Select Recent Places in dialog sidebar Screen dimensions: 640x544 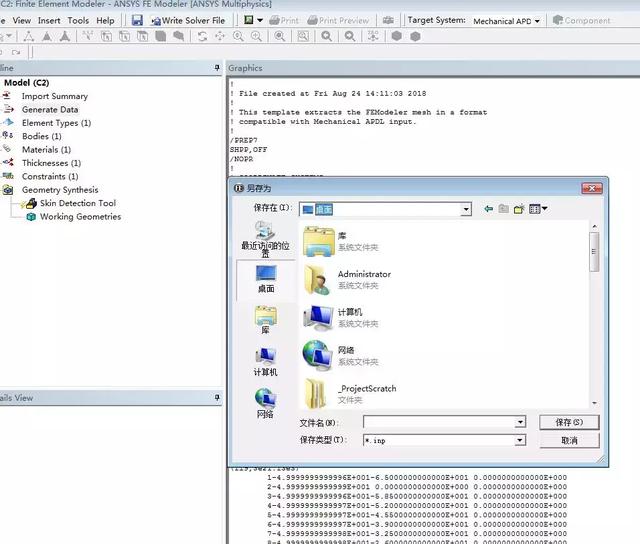point(265,238)
